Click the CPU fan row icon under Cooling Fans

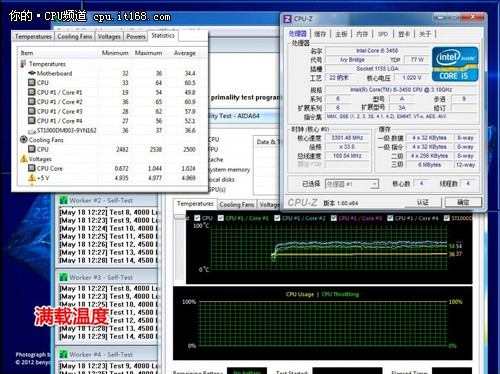(x=32, y=149)
